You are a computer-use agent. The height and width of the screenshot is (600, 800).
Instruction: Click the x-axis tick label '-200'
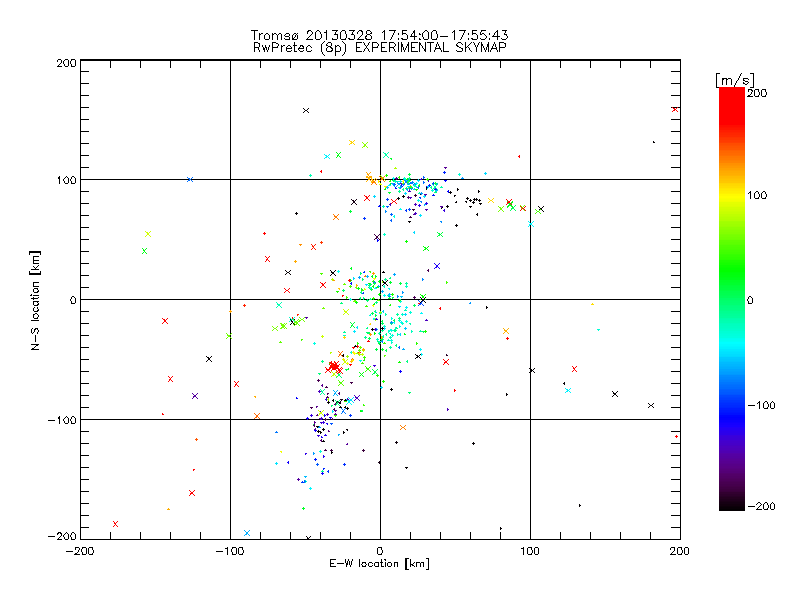pos(80,551)
